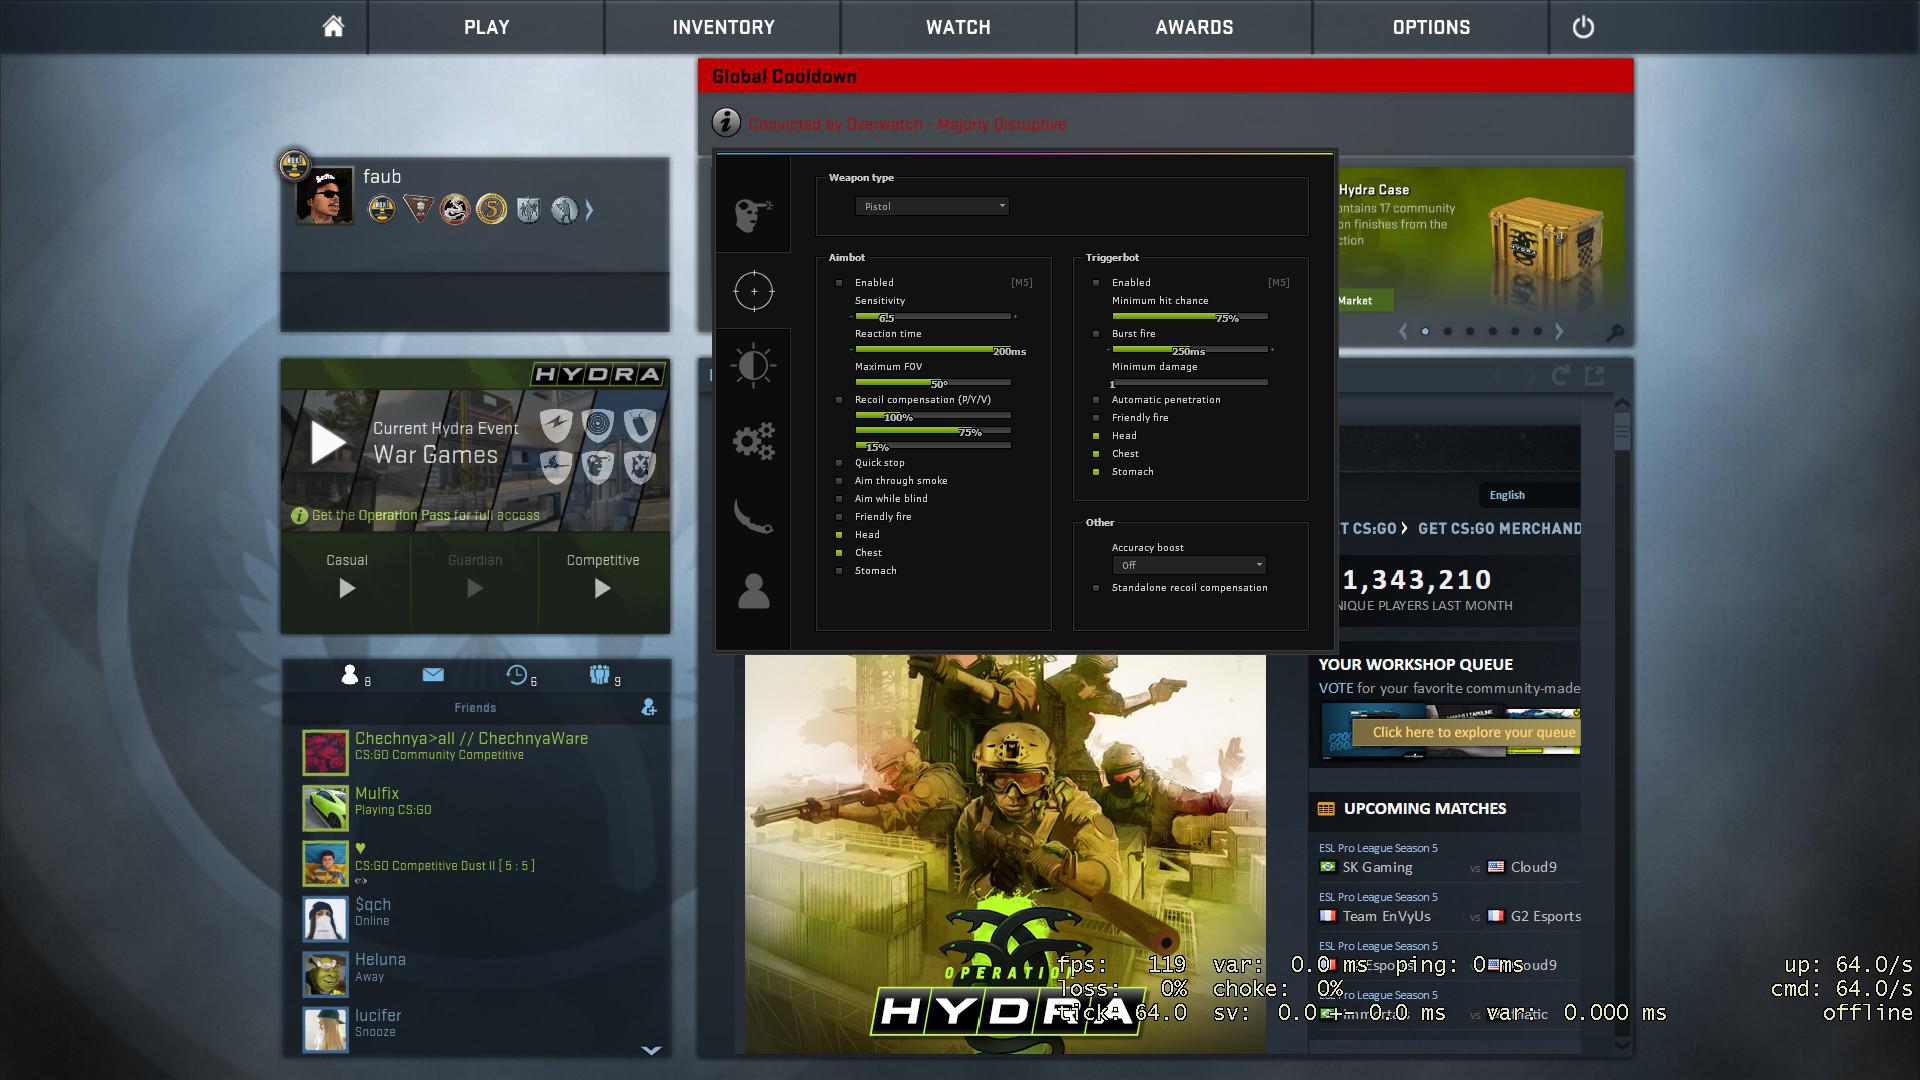
Task: Click the power quit icon
Action: click(x=1583, y=27)
